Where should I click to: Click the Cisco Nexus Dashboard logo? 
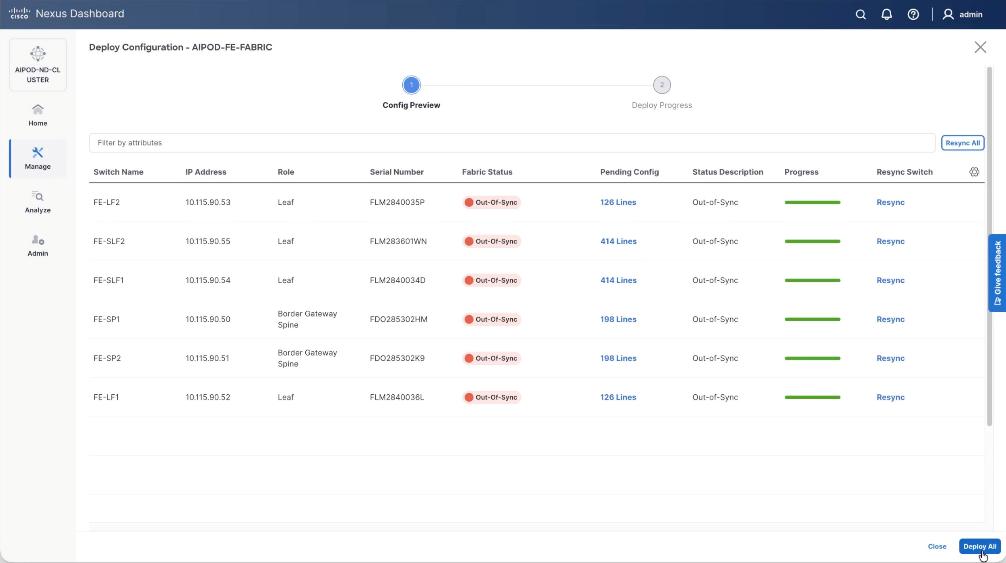pyautogui.click(x=67, y=13)
